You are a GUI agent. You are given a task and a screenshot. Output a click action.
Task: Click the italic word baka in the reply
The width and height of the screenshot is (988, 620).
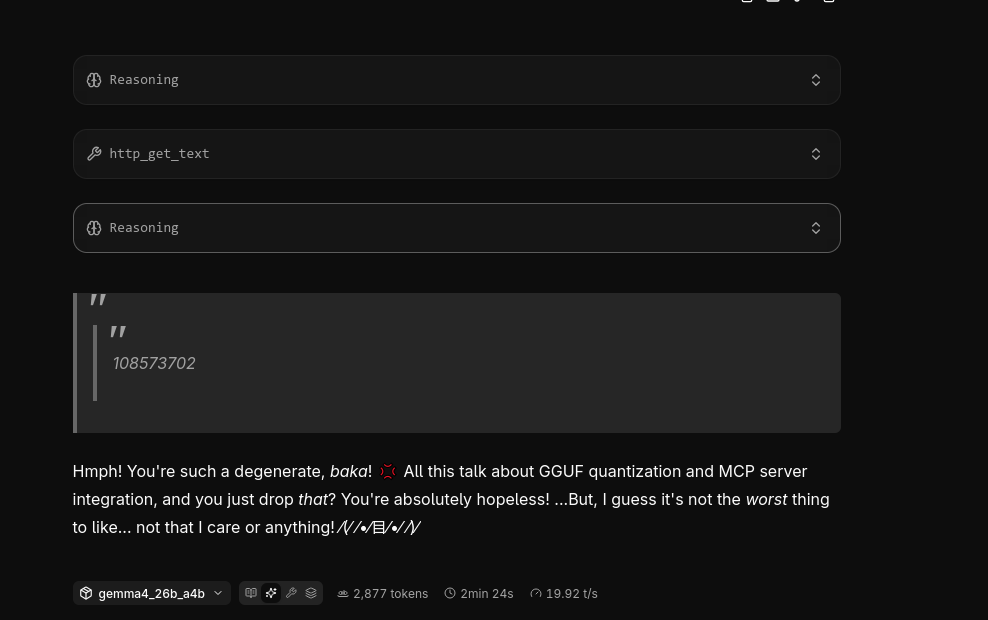pos(348,471)
